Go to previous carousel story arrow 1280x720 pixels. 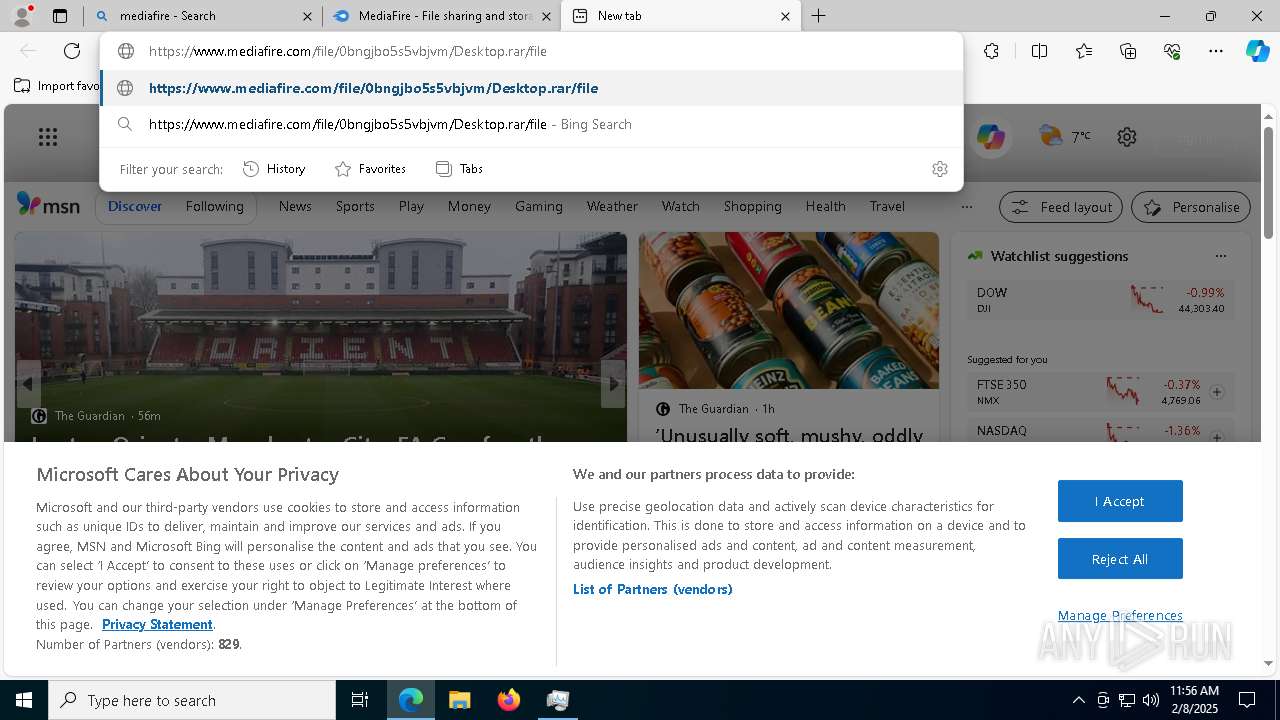click(28, 384)
